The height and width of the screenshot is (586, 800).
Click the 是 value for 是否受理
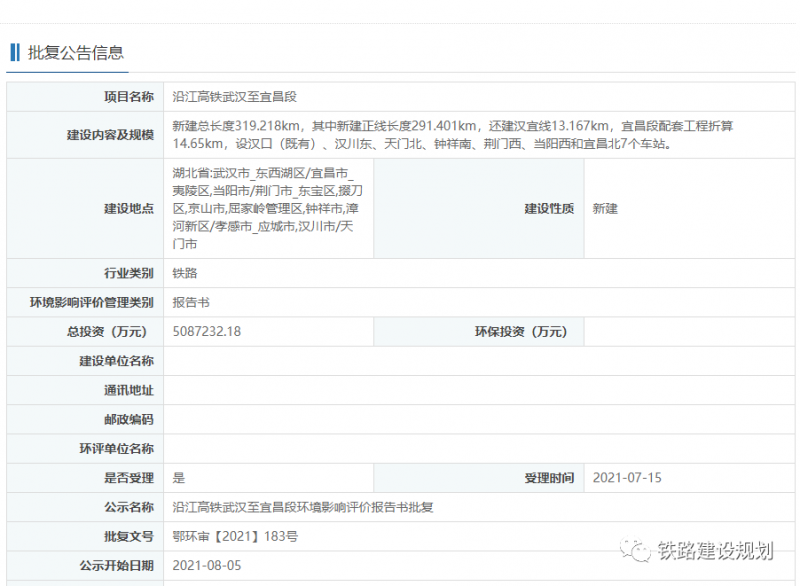(179, 478)
